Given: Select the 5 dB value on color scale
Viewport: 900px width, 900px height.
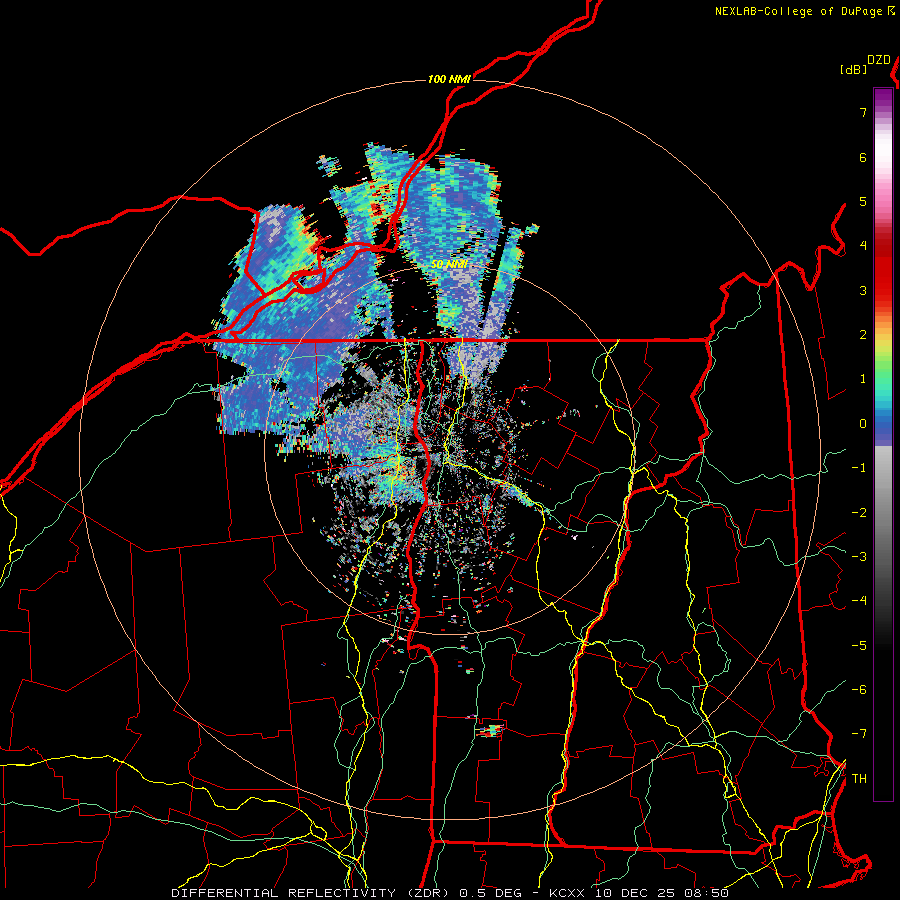Looking at the screenshot, I should click(x=863, y=201).
